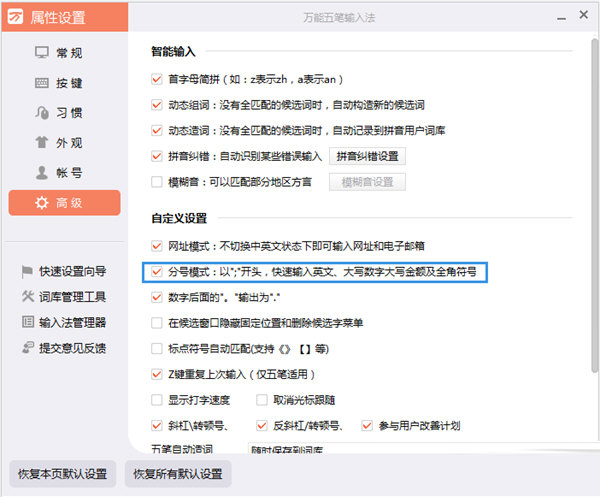Uncheck 分号模式 checkbox

157,272
